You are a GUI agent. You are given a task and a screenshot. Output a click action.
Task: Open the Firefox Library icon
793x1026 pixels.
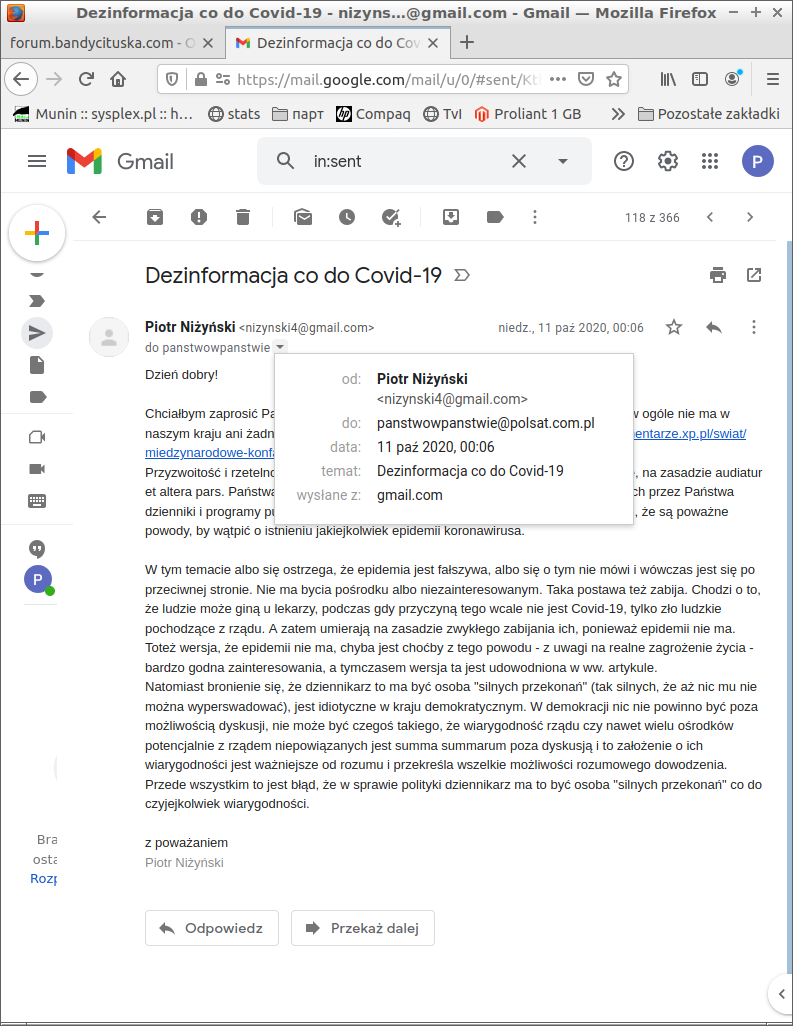coord(668,79)
